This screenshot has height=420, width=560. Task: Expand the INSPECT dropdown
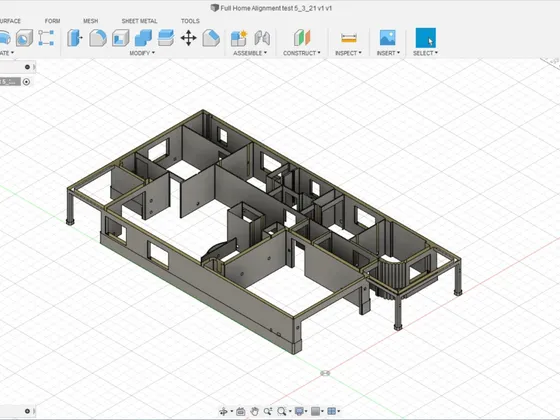(x=348, y=53)
